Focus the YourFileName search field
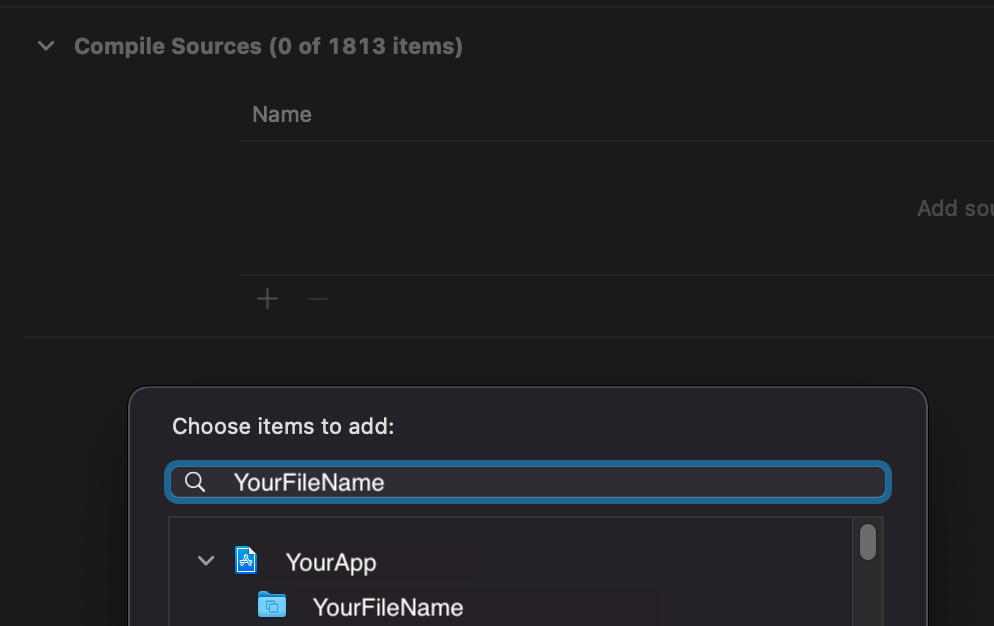This screenshot has height=626, width=994. coord(528,483)
